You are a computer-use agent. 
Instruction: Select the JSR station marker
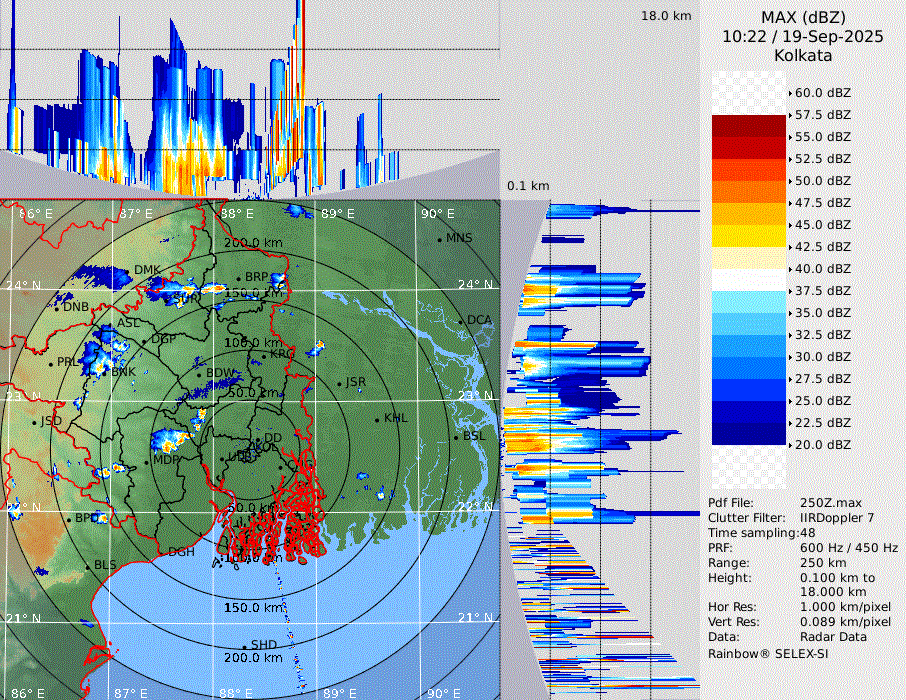click(339, 383)
